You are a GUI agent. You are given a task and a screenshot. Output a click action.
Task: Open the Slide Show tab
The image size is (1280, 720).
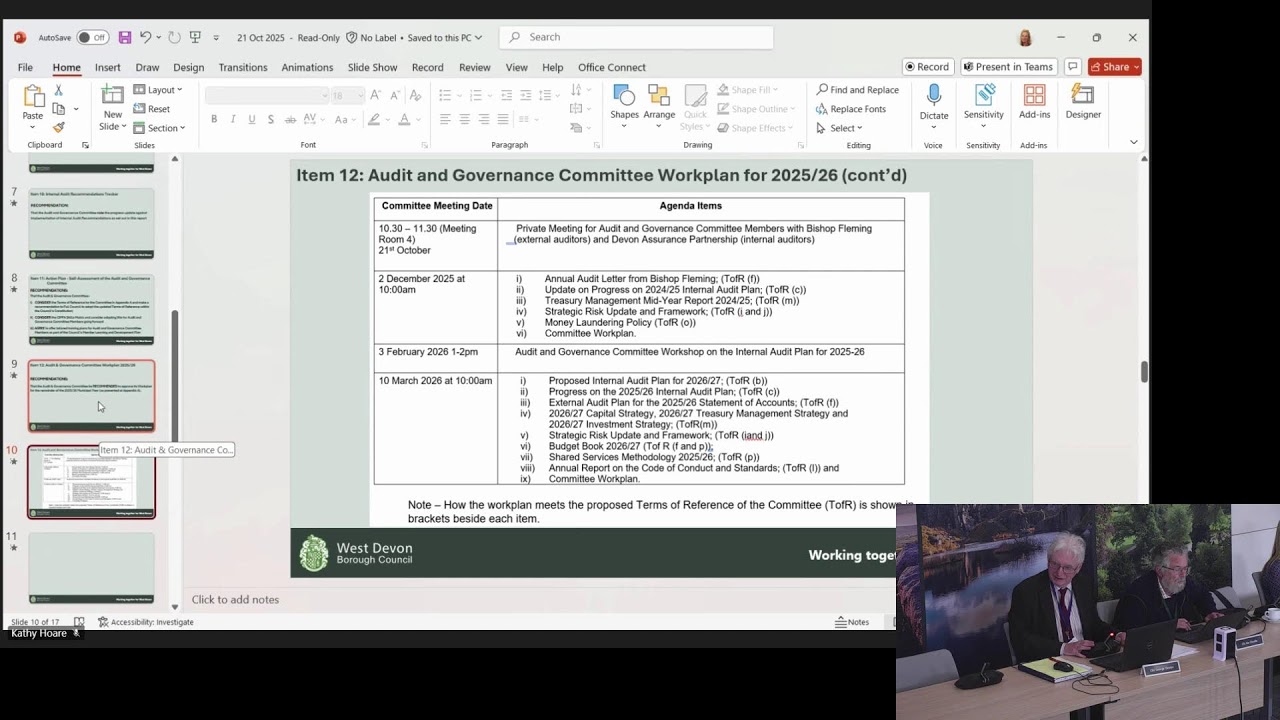[x=372, y=67]
